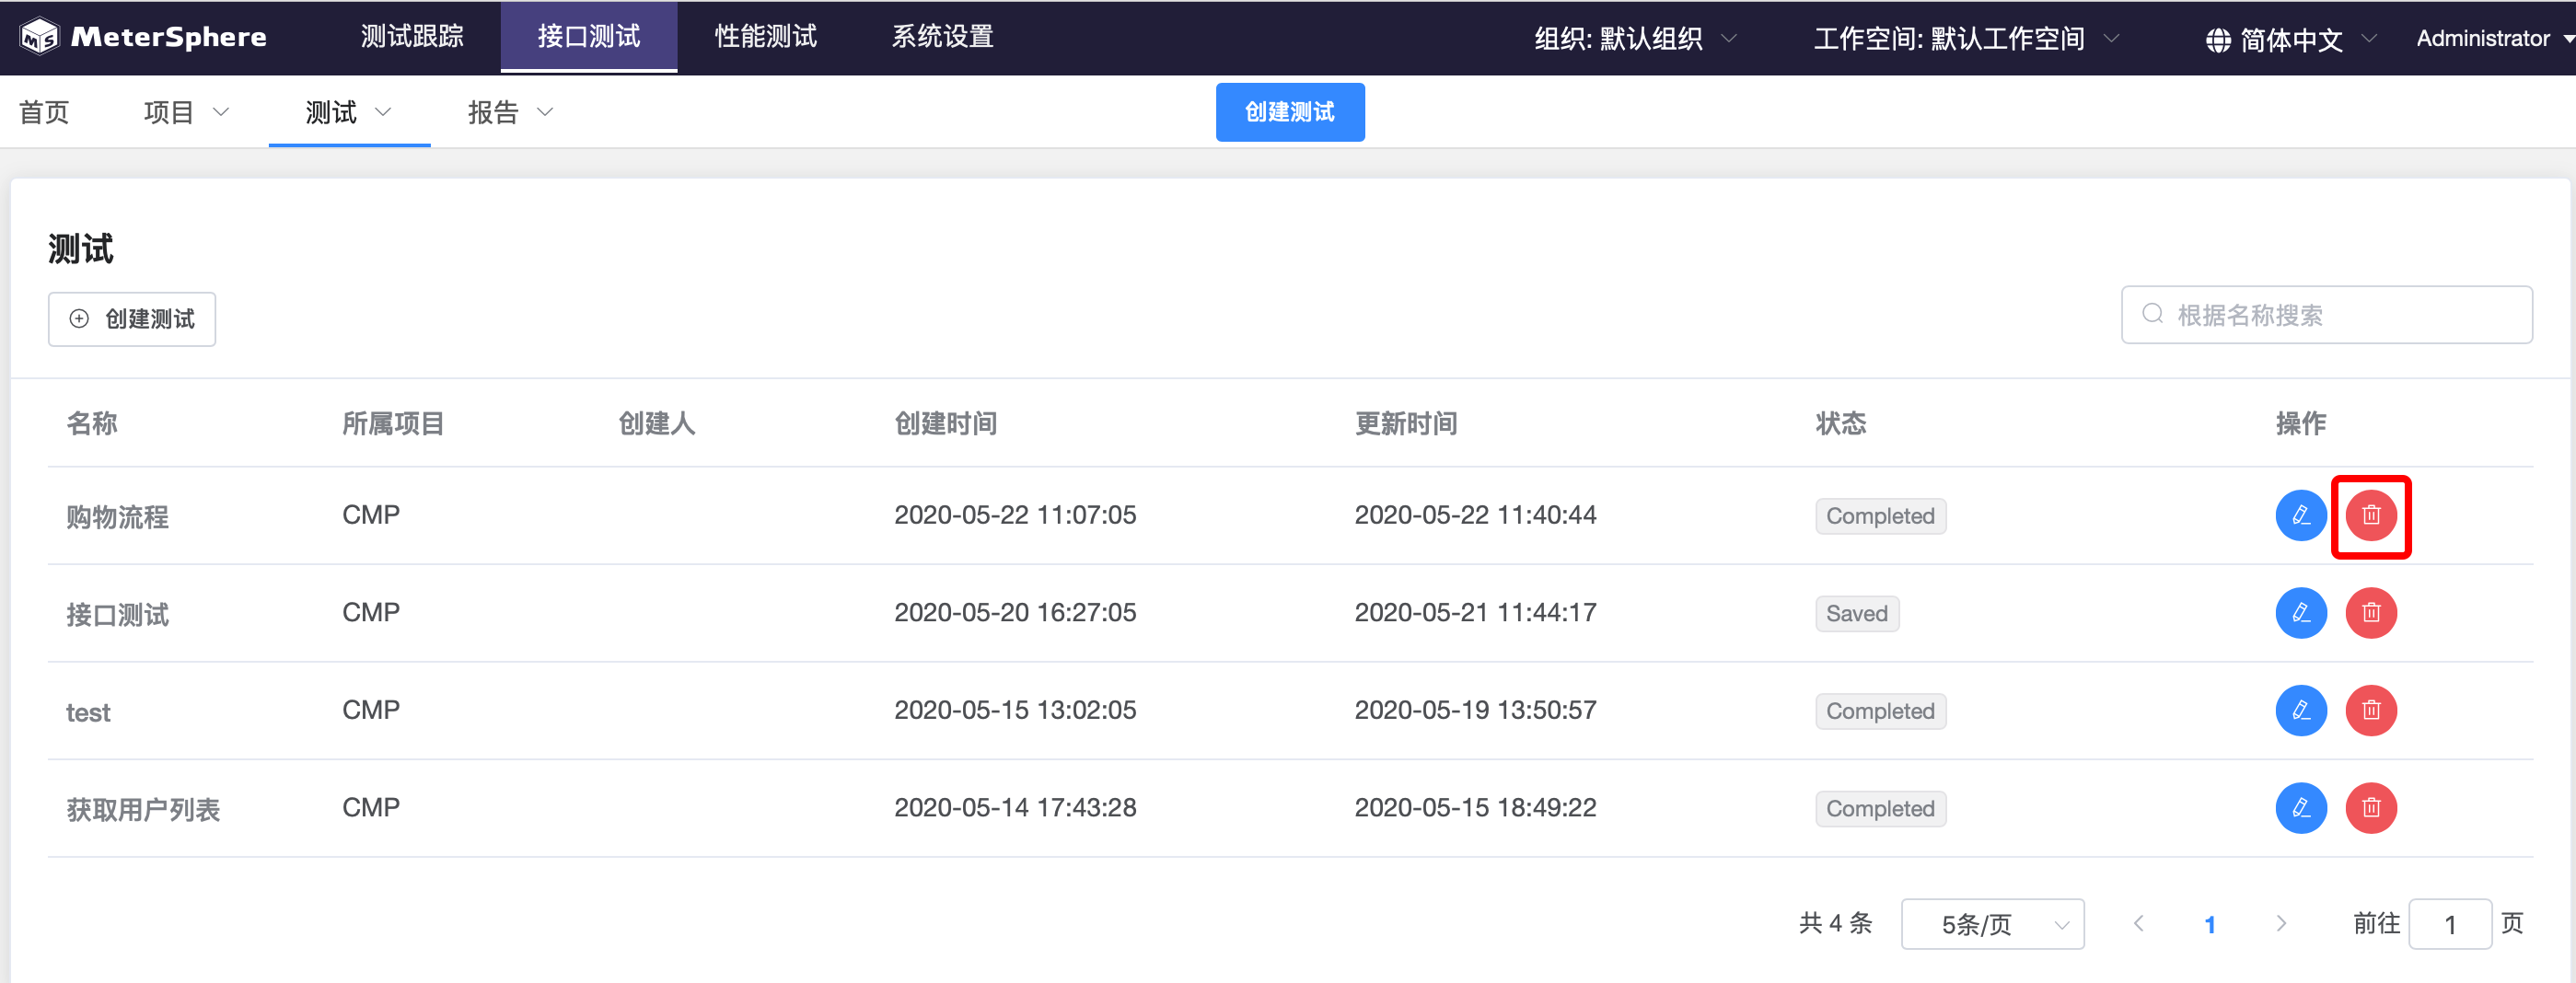Viewport: 2576px width, 983px height.
Task: Click the 获取用户列表 test name
Action: pos(143,809)
